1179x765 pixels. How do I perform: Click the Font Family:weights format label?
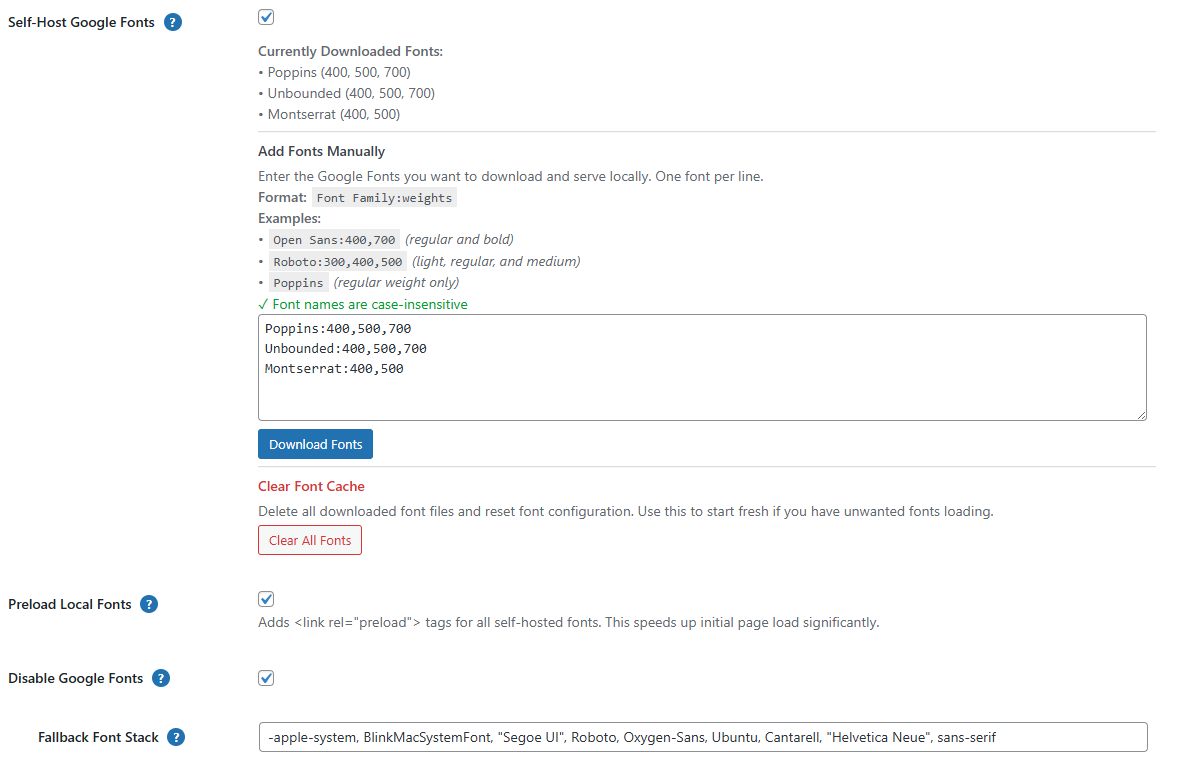(x=384, y=197)
